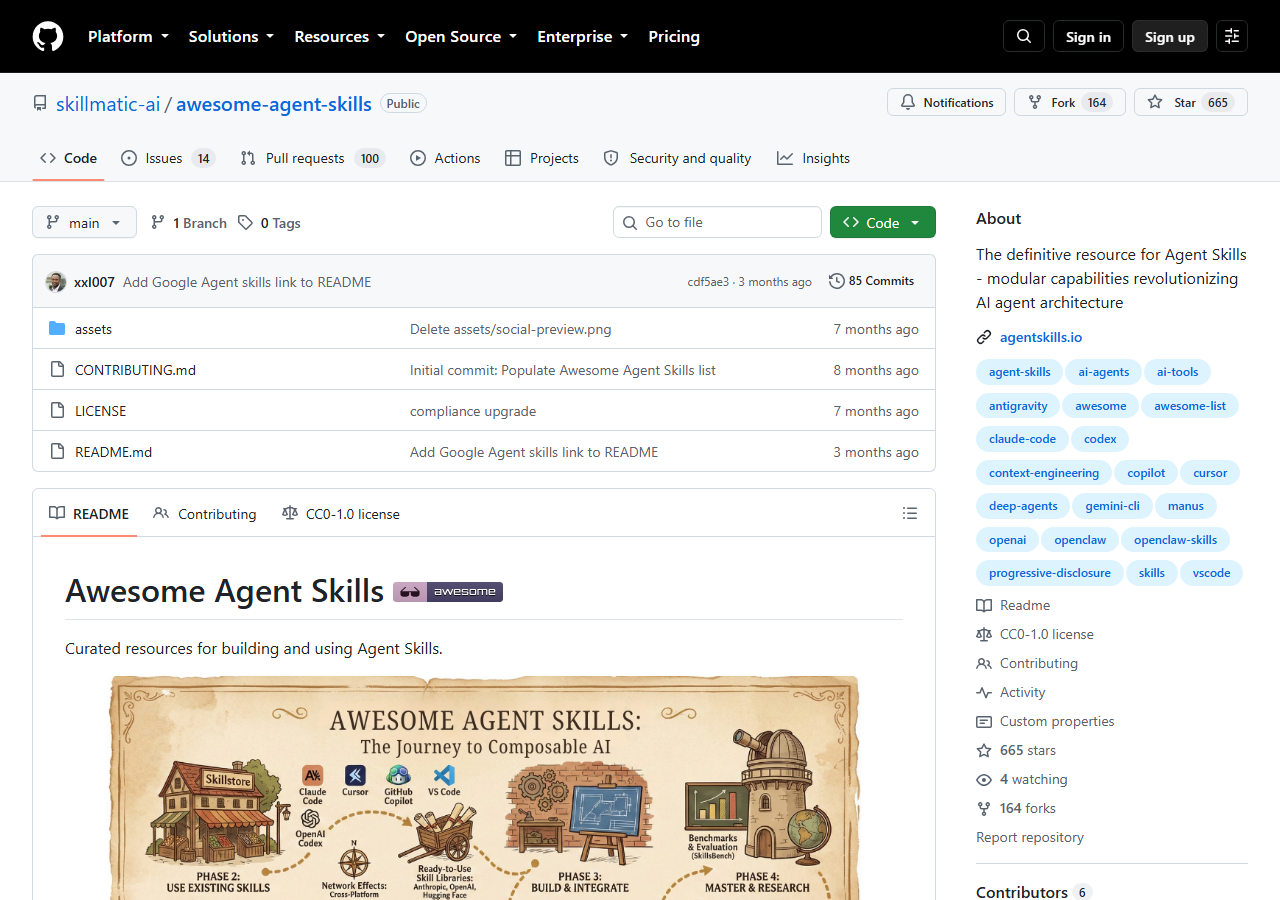Click the 164 forks icon in About
Image resolution: width=1280 pixels, height=900 pixels.
click(x=984, y=808)
